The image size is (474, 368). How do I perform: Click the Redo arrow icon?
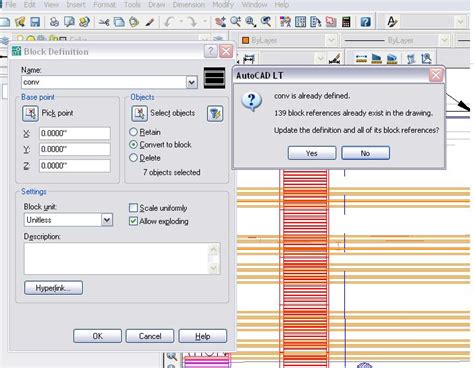[x=192, y=22]
